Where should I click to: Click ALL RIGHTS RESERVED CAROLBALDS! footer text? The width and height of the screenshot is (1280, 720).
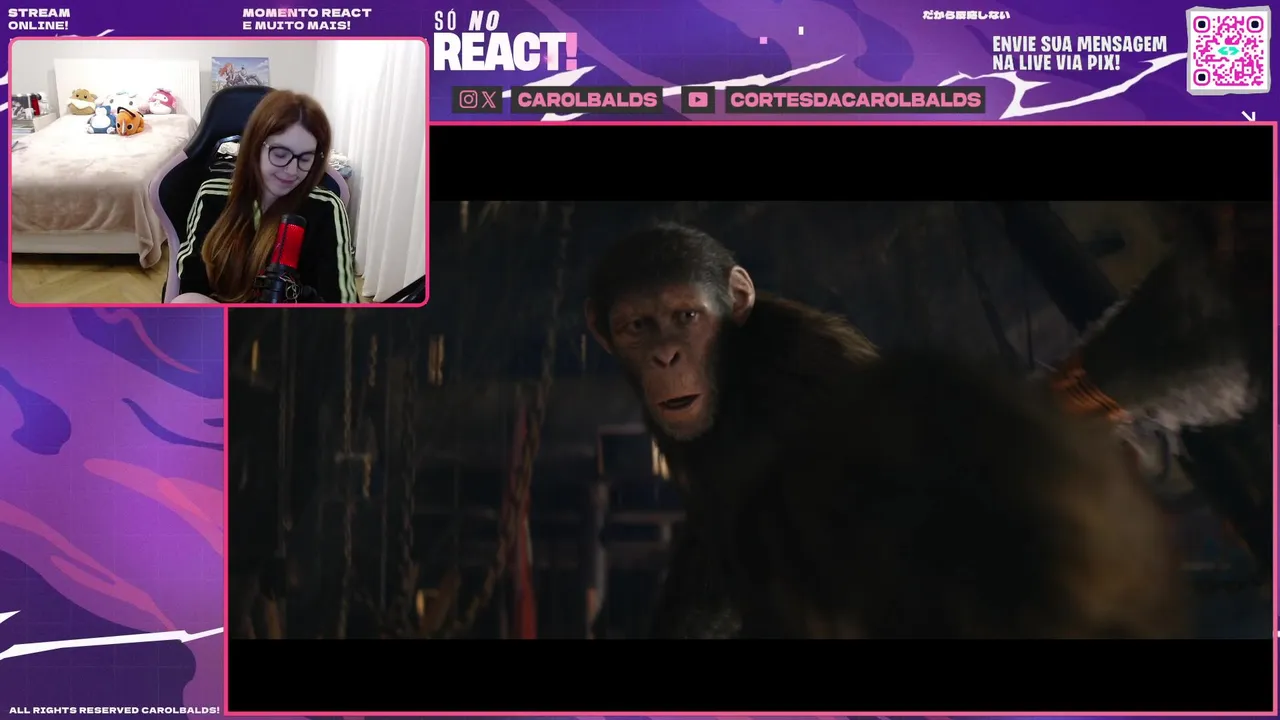(x=114, y=710)
